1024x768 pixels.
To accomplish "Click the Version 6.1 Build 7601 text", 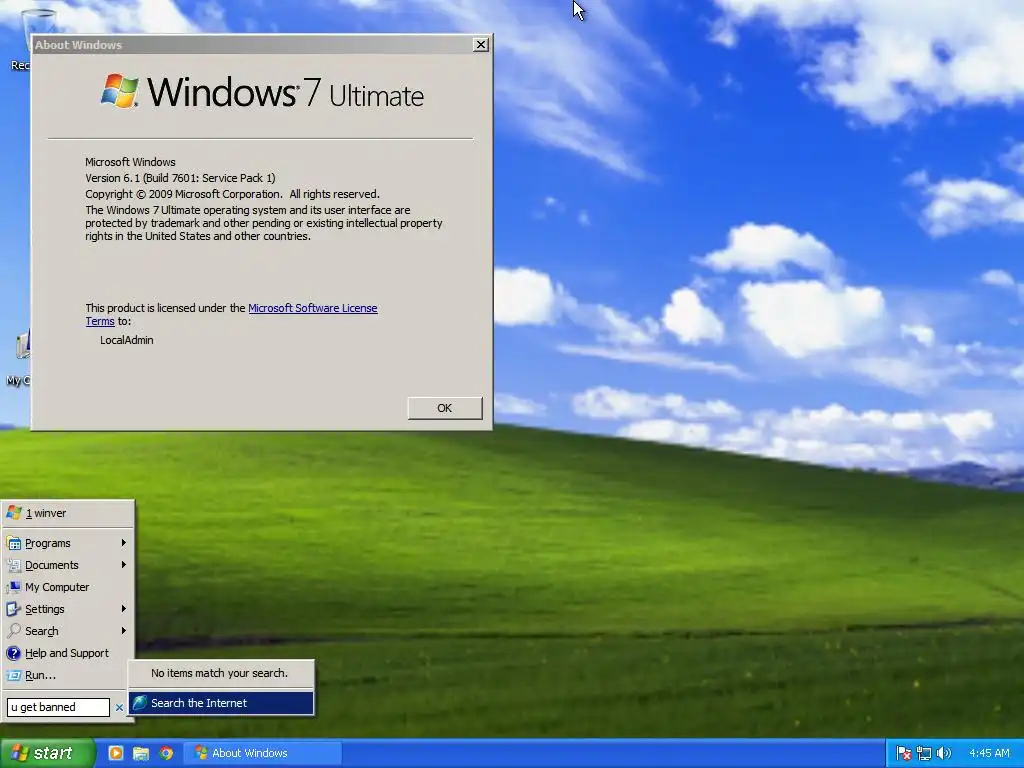I will click(180, 178).
